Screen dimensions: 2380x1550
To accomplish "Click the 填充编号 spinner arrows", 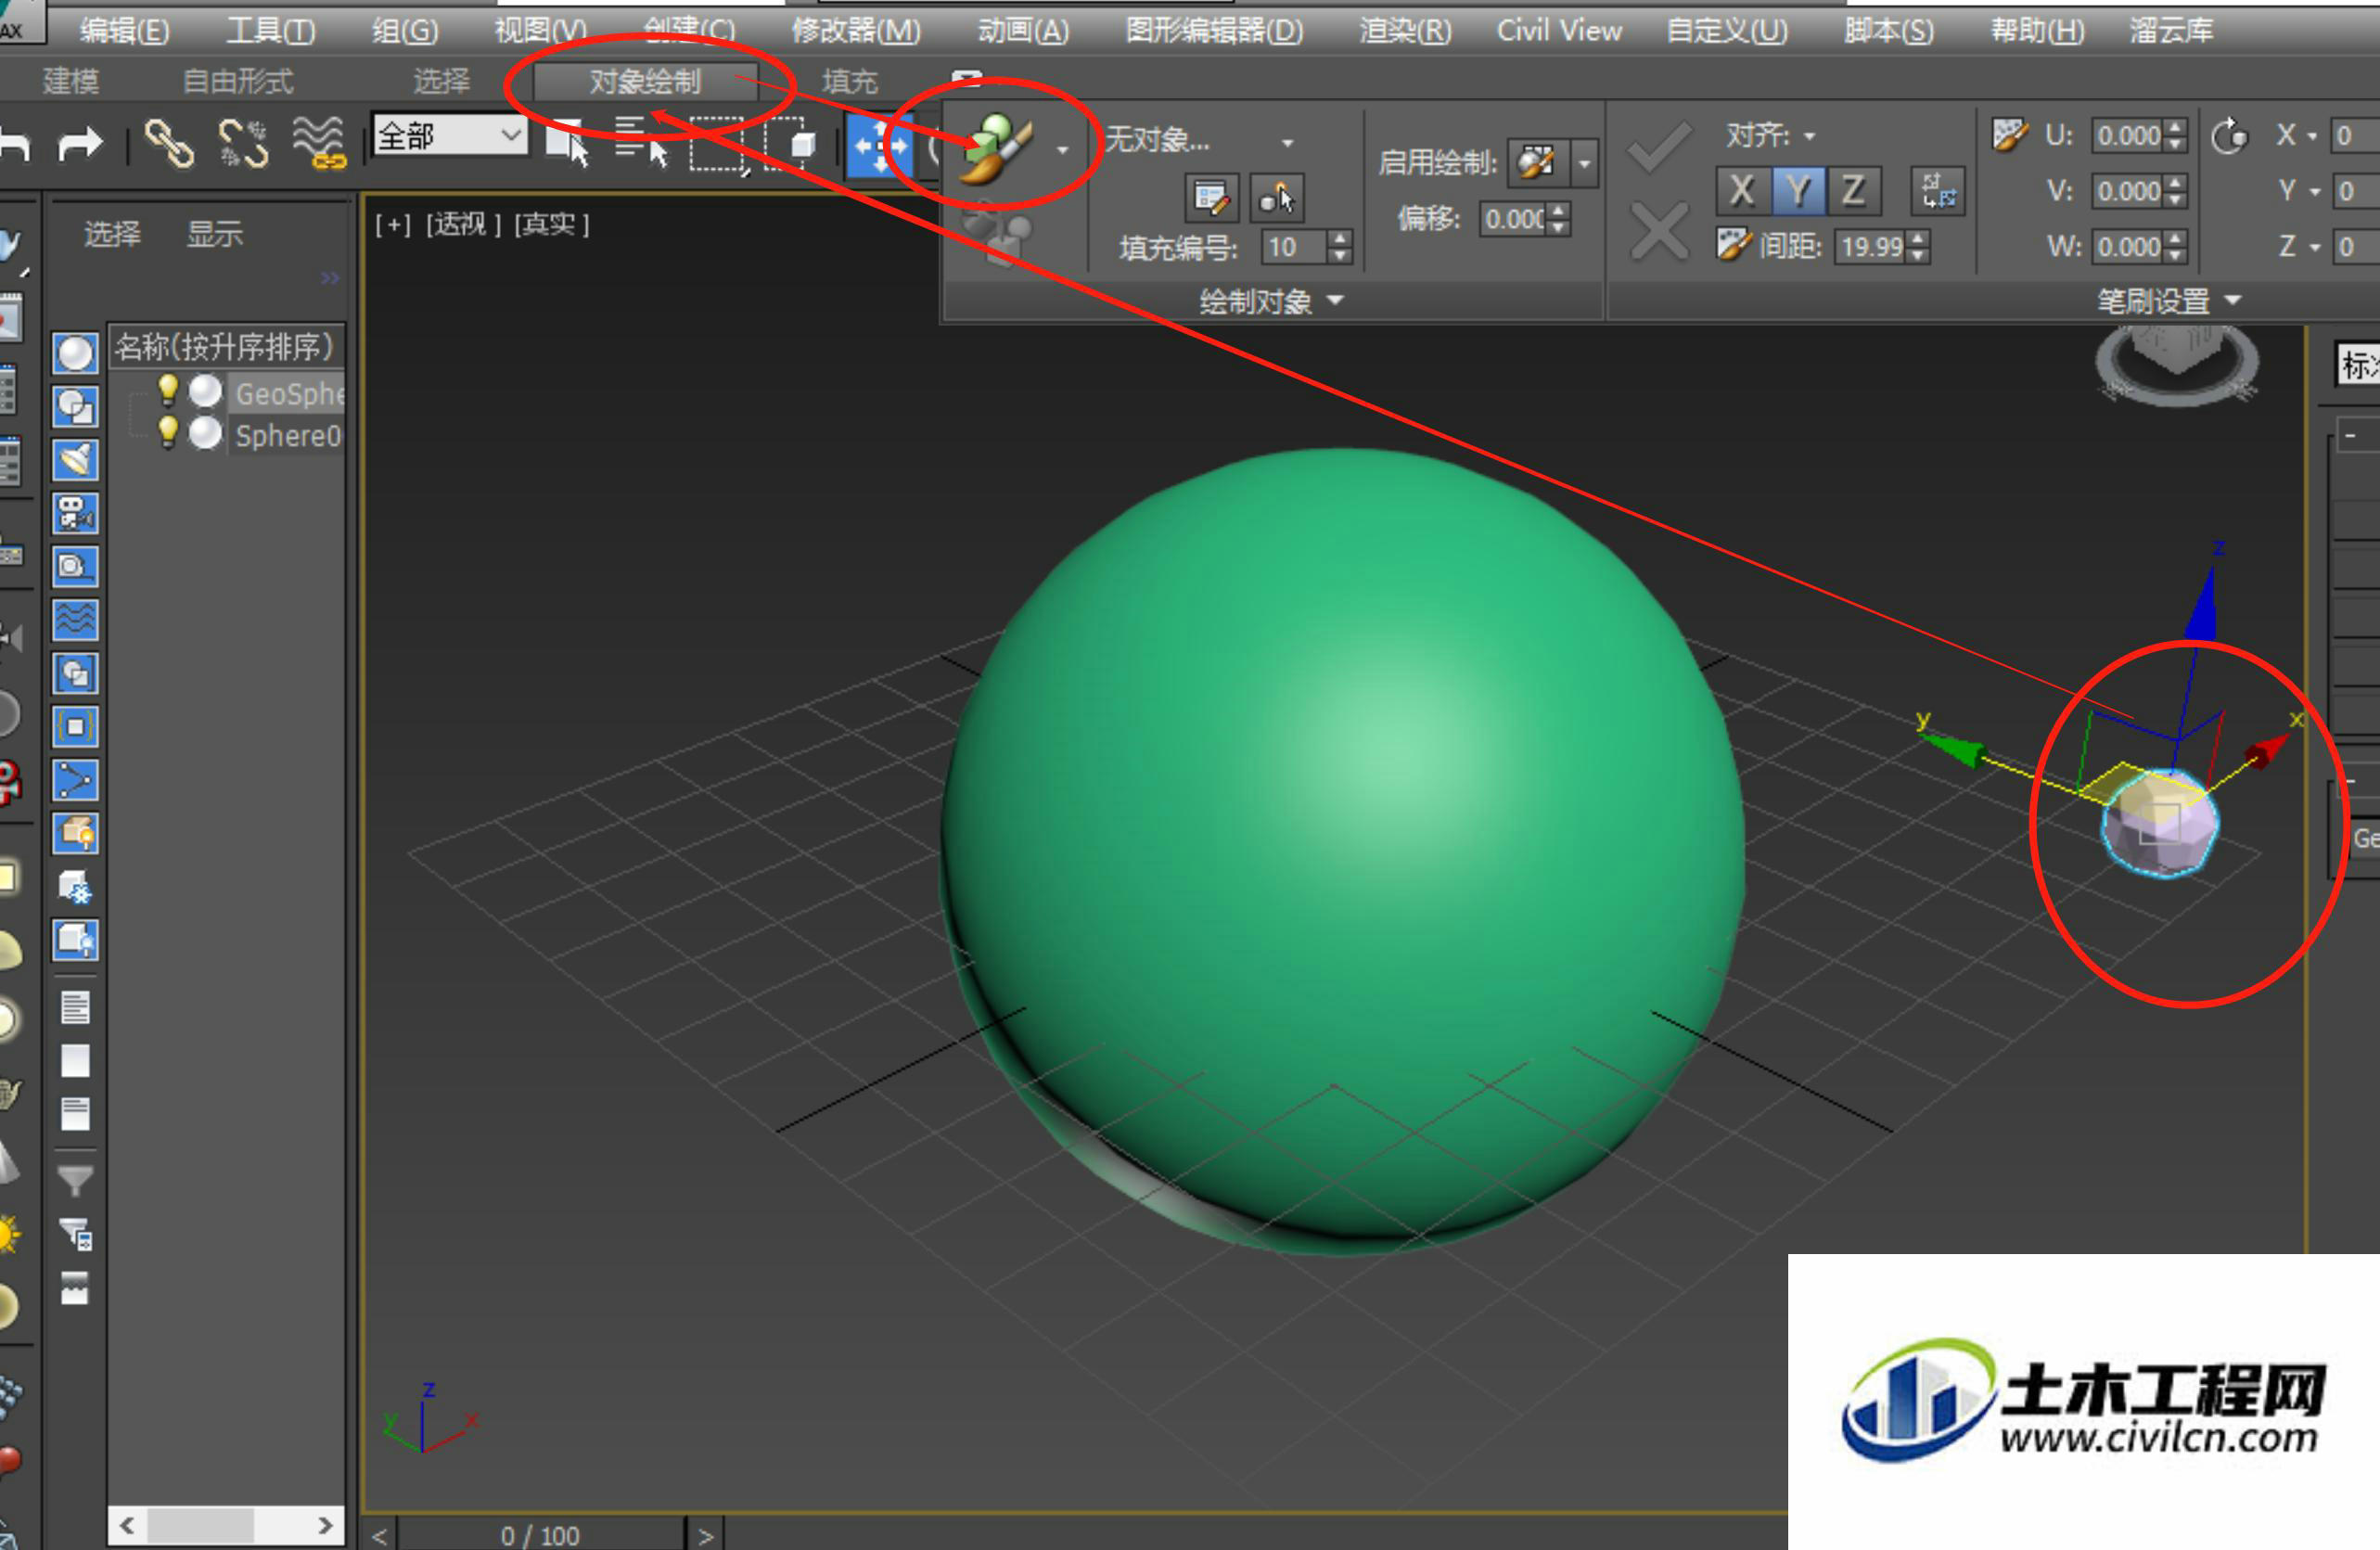I will click(1341, 246).
